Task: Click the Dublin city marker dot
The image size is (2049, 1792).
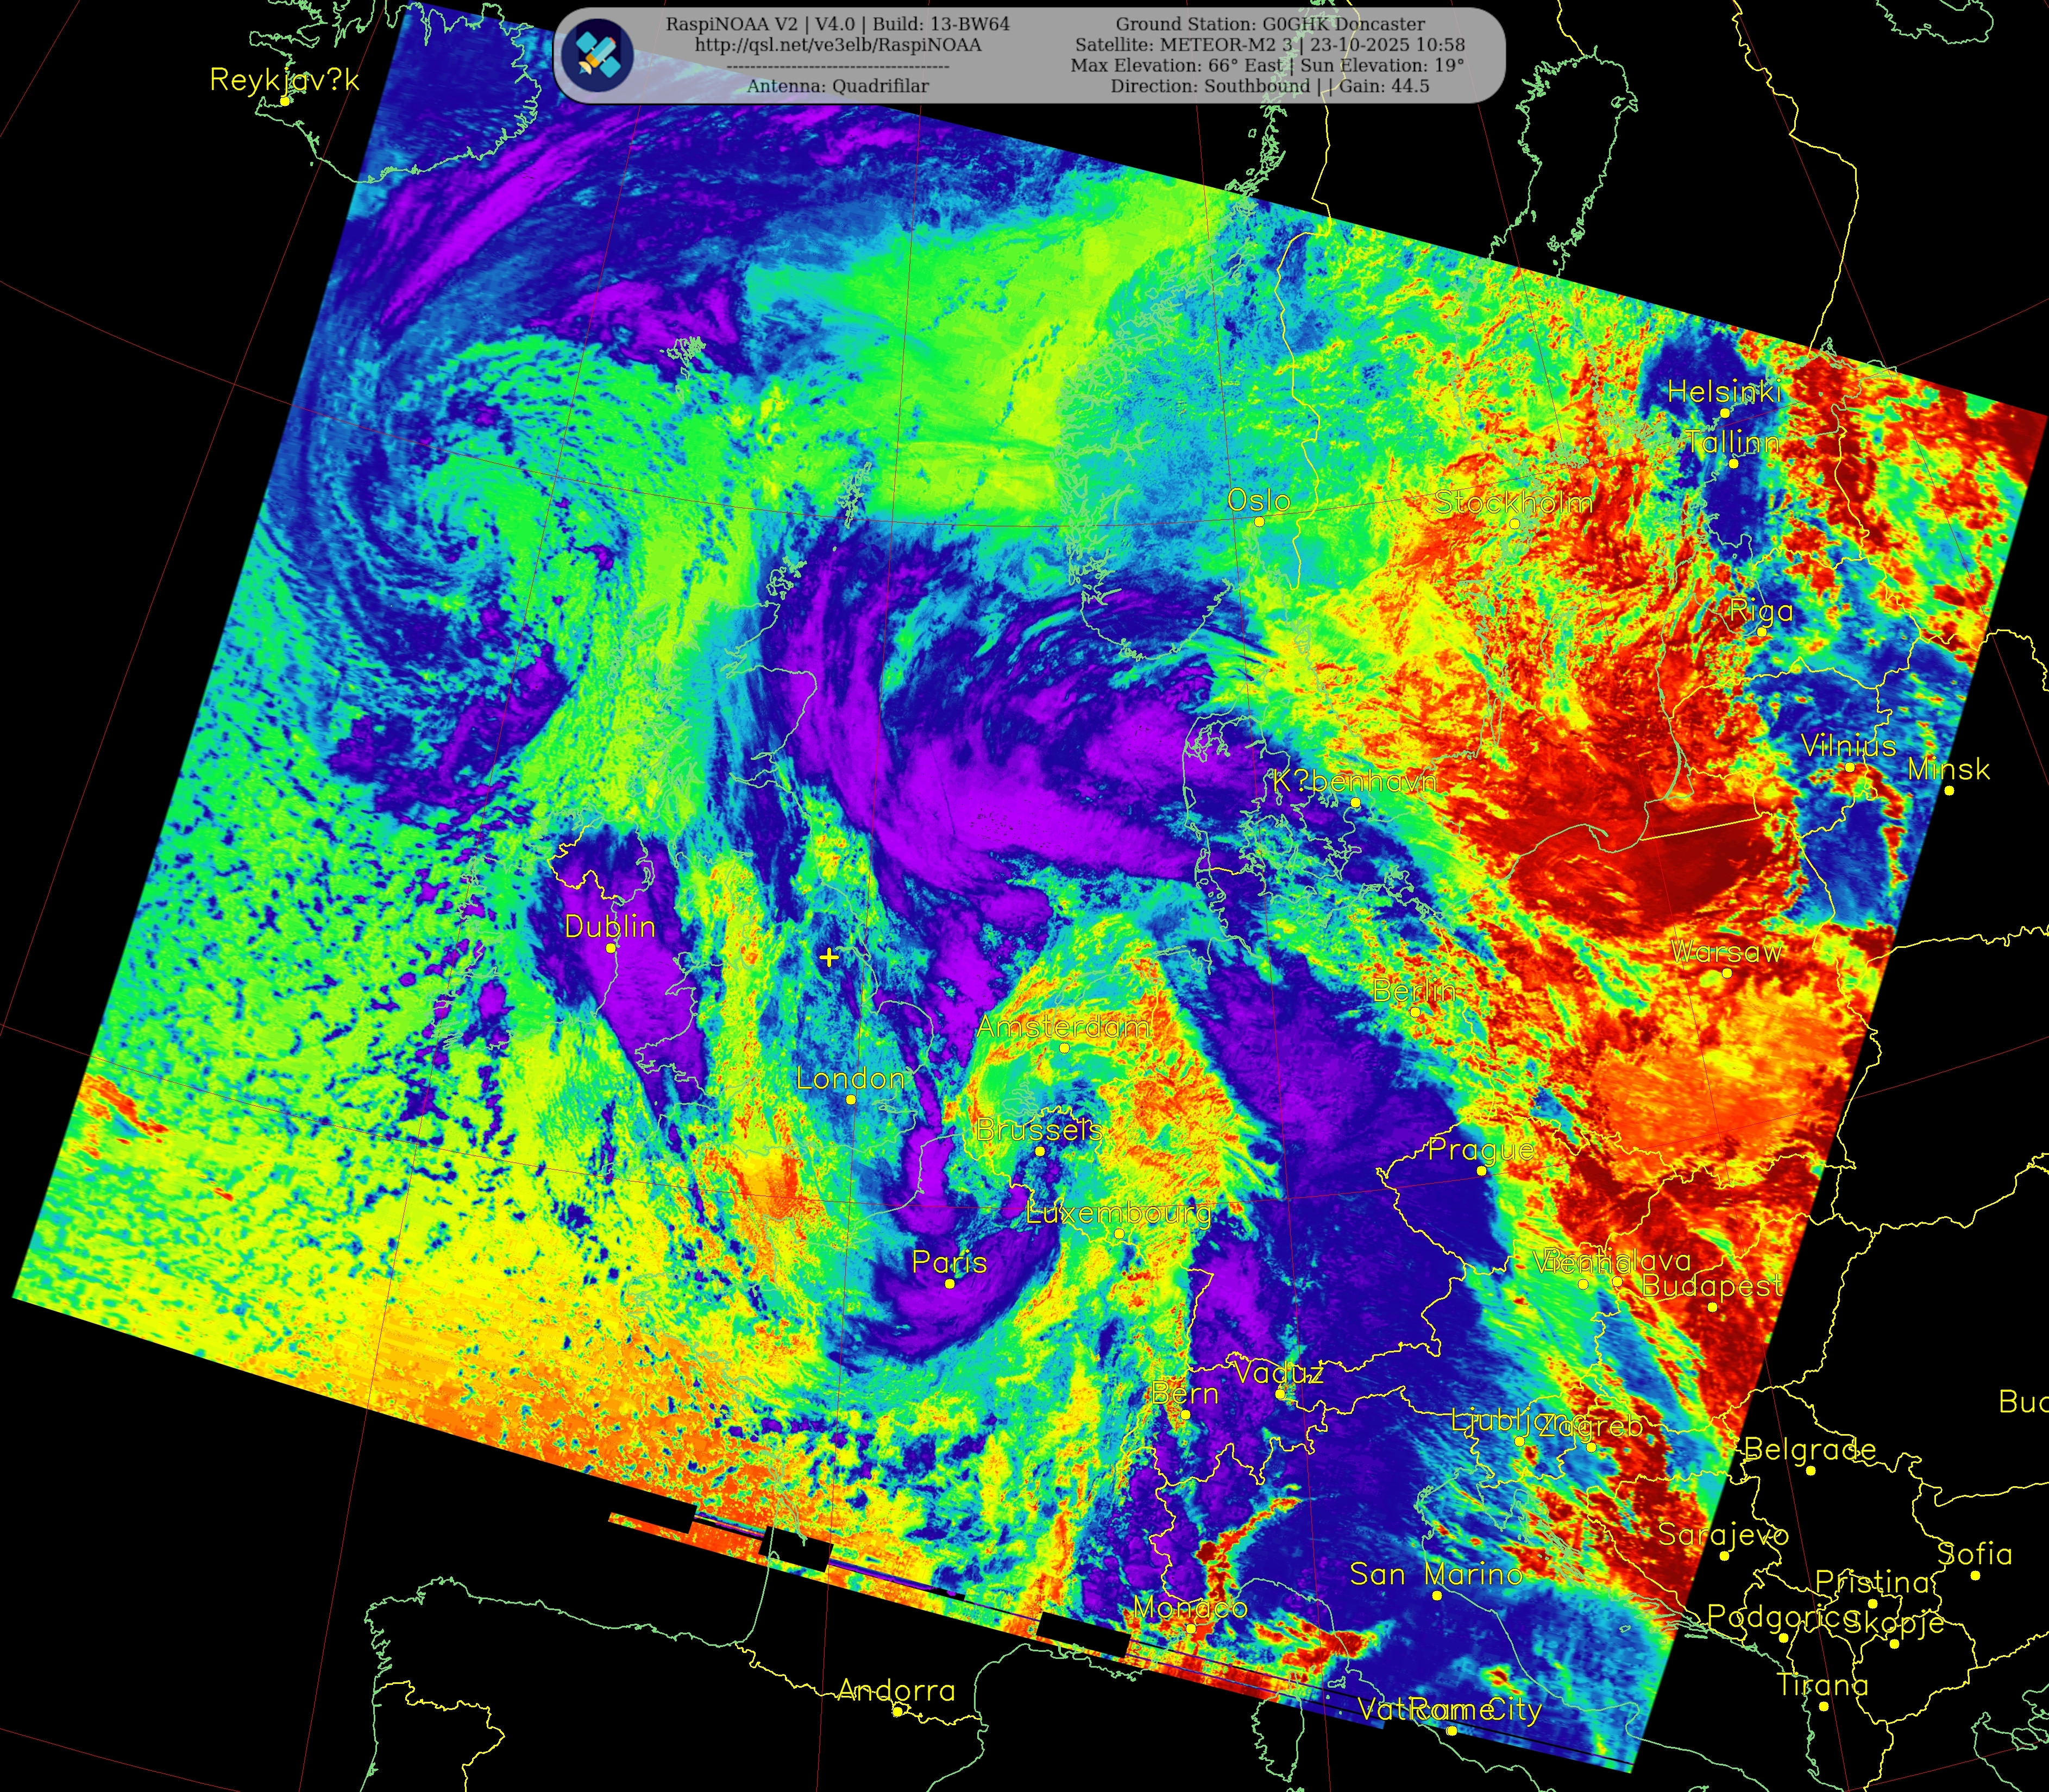Action: pos(612,947)
